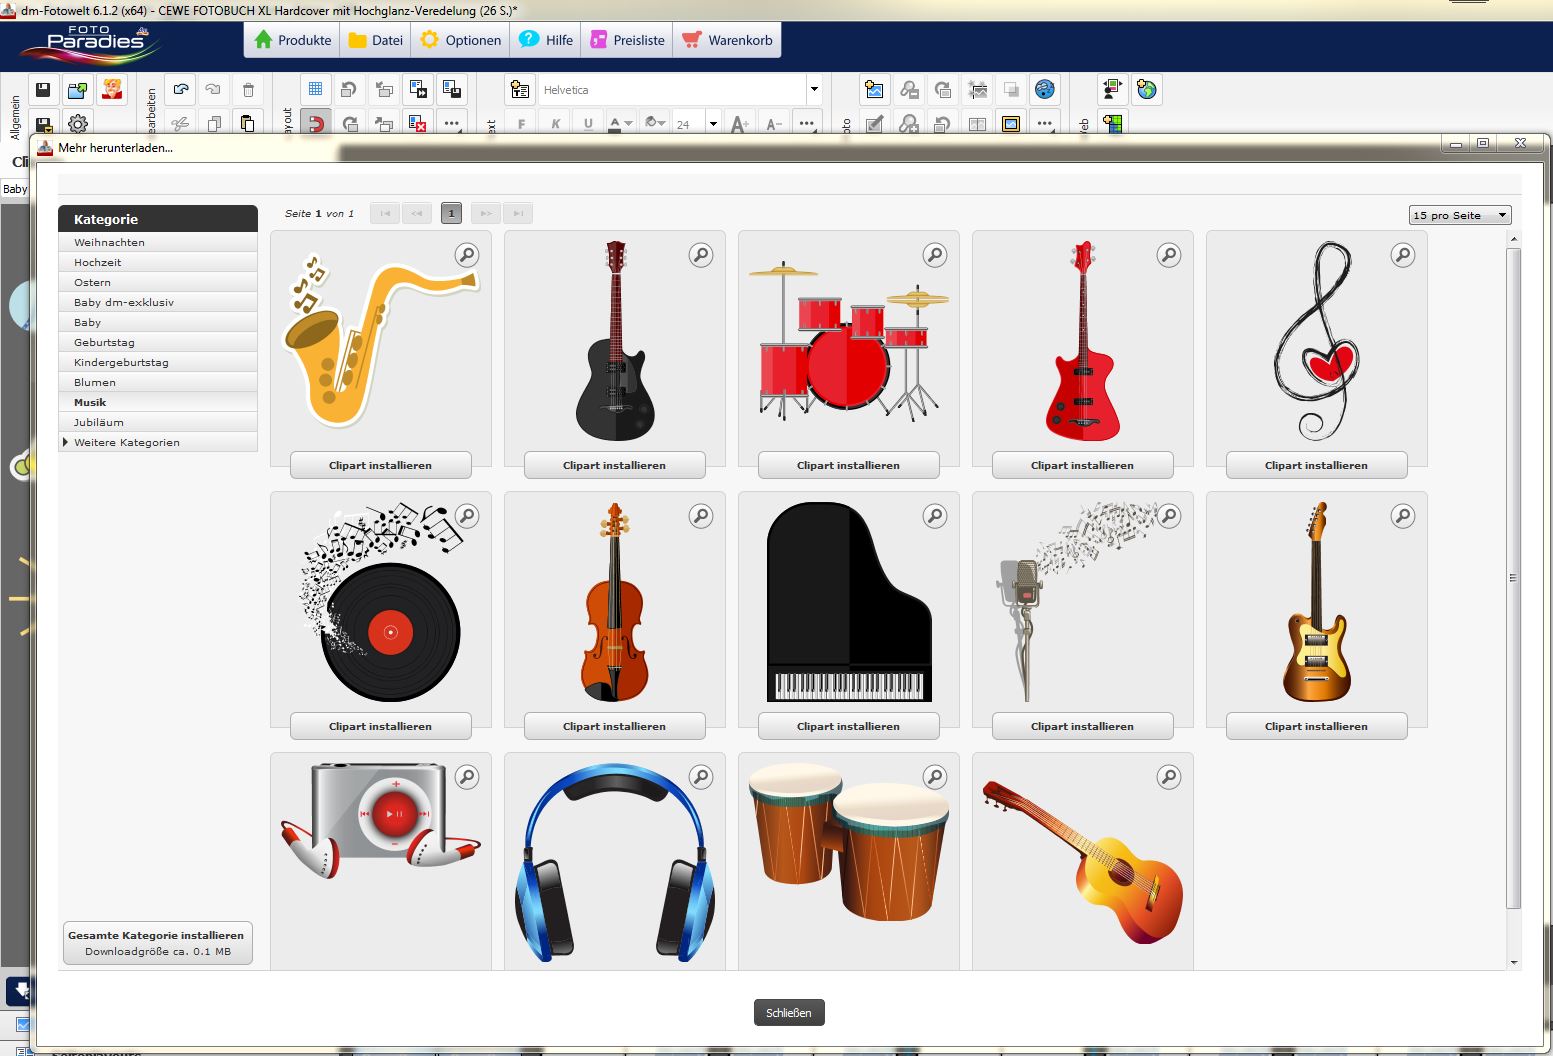Open the Warenkorb menu
The height and width of the screenshot is (1056, 1553).
(x=727, y=40)
